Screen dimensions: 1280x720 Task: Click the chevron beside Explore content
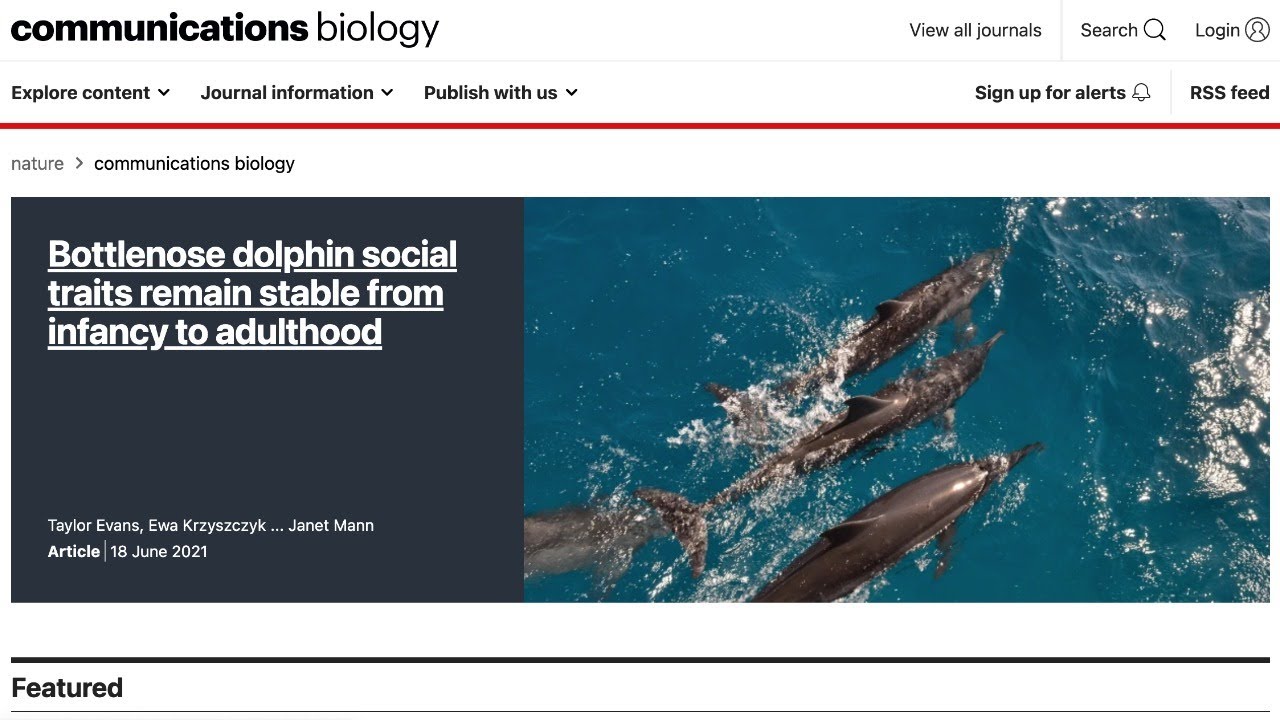(x=164, y=93)
